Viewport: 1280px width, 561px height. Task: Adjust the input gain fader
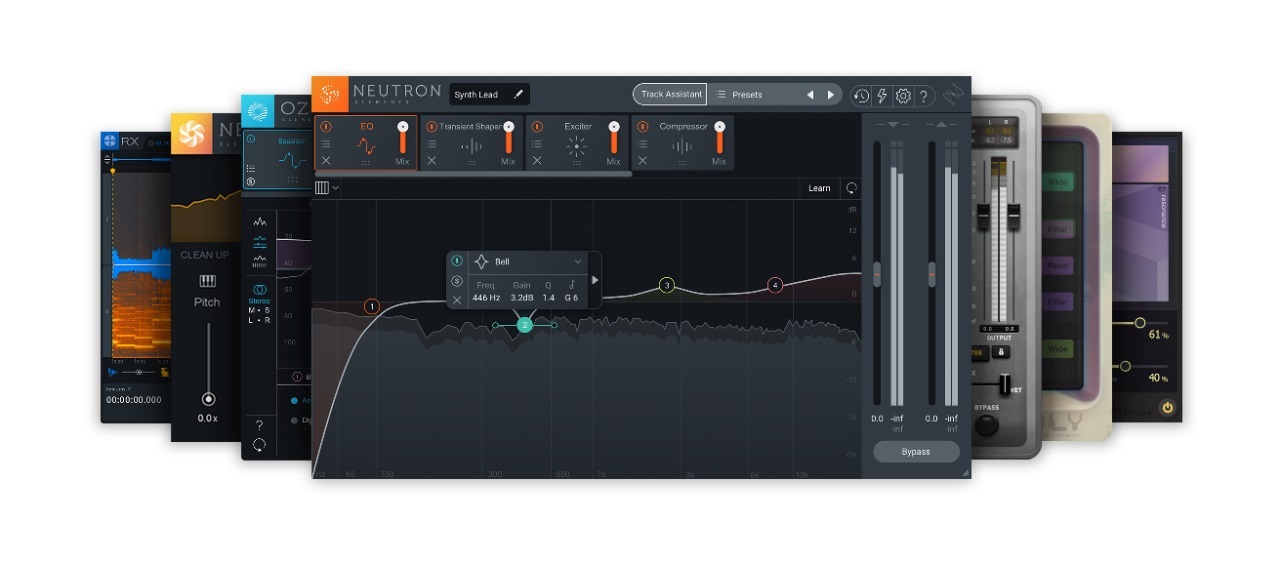coord(877,274)
